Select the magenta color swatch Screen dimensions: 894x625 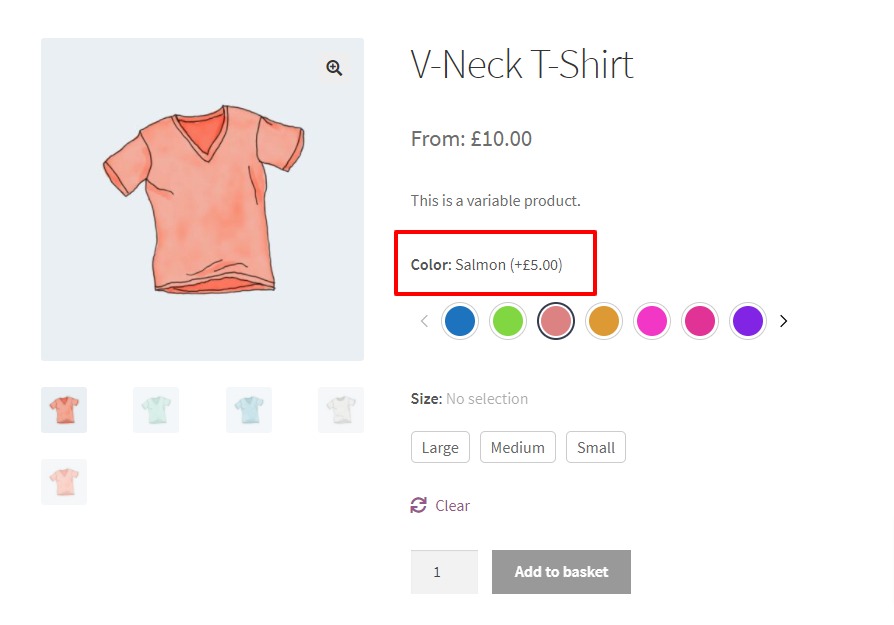point(652,320)
